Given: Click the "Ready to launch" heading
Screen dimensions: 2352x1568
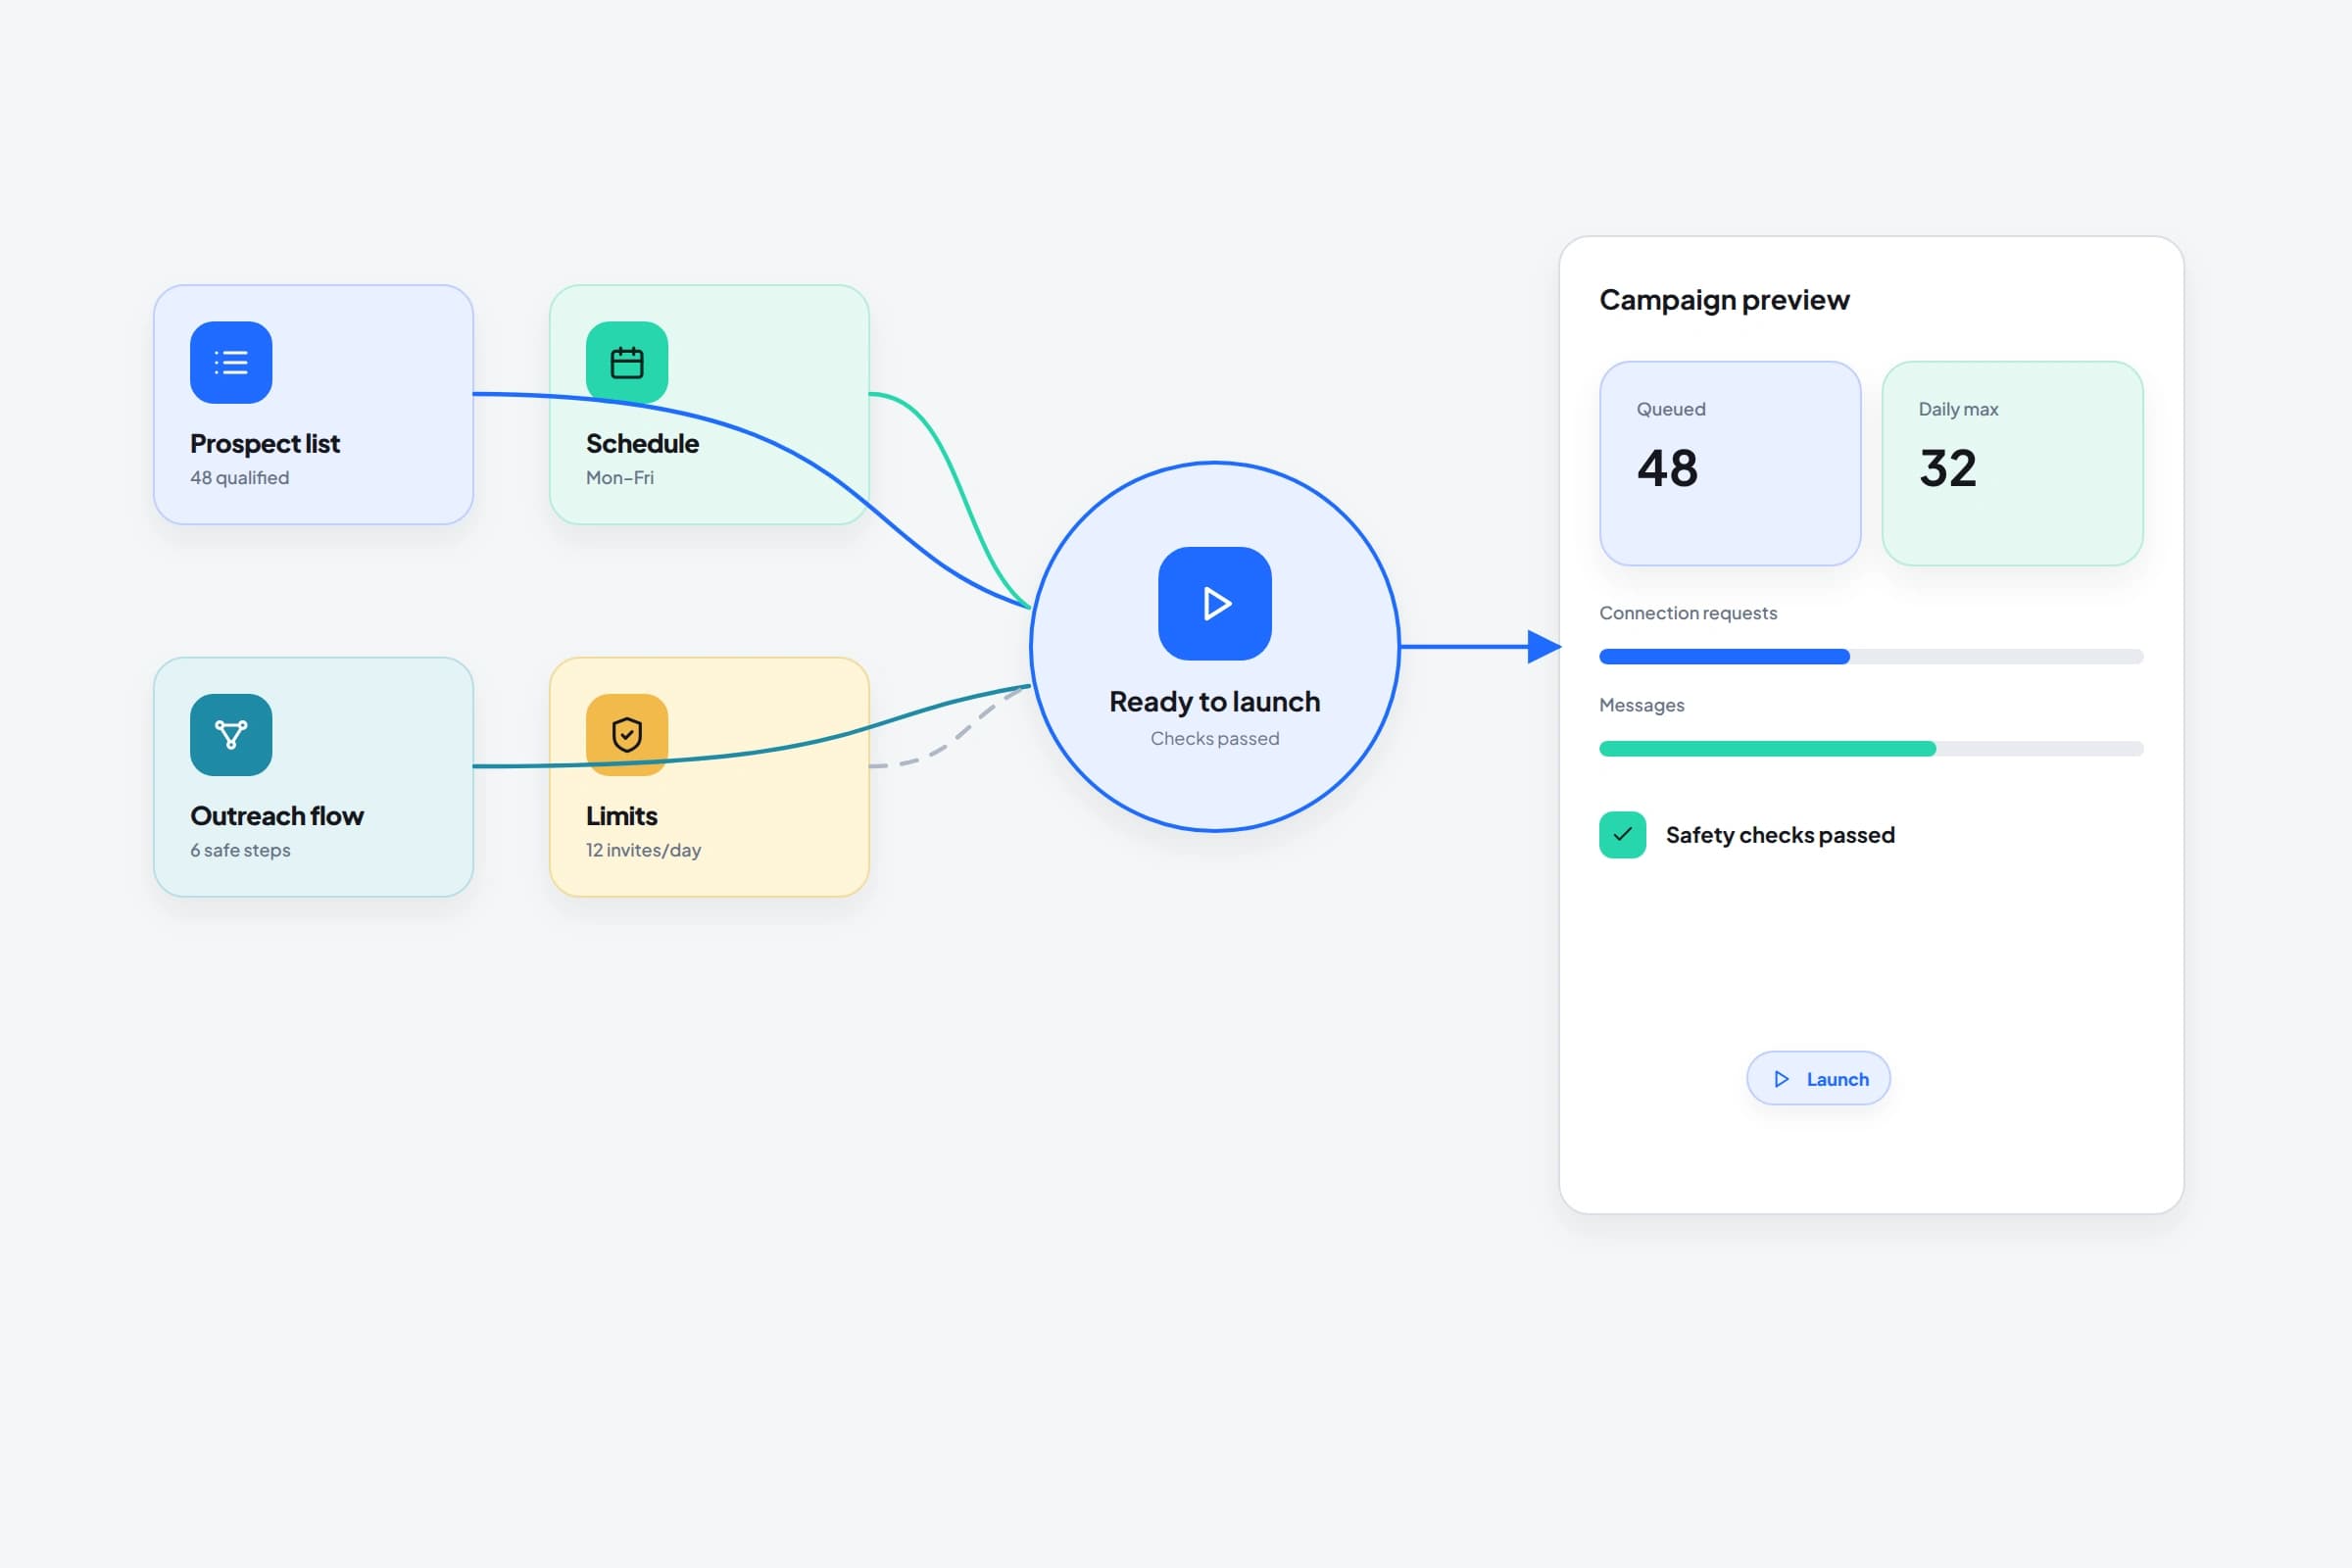Looking at the screenshot, I should tap(1215, 702).
